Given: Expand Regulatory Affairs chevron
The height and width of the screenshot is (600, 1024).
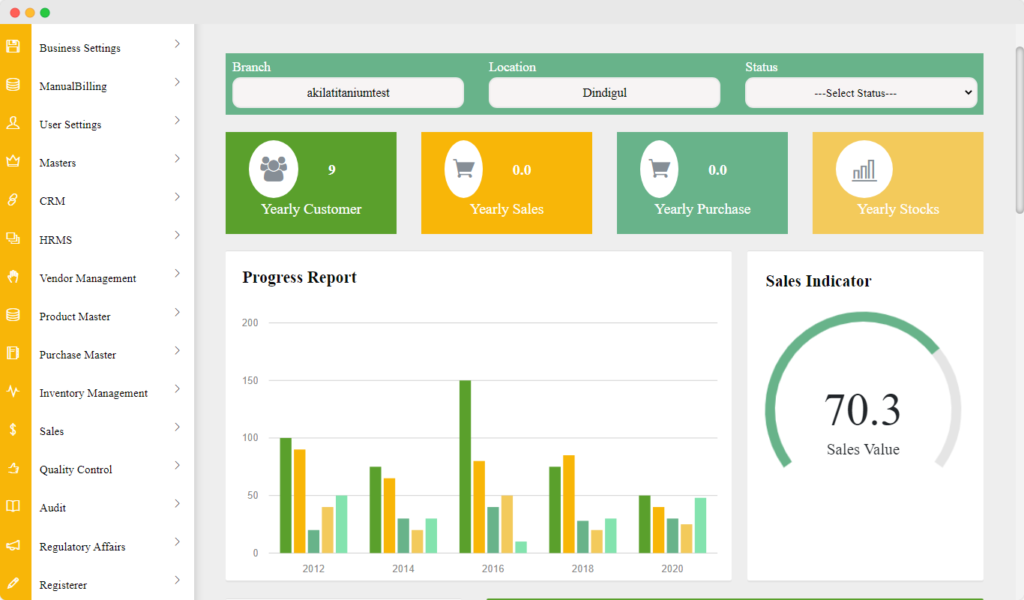Looking at the screenshot, I should [177, 542].
